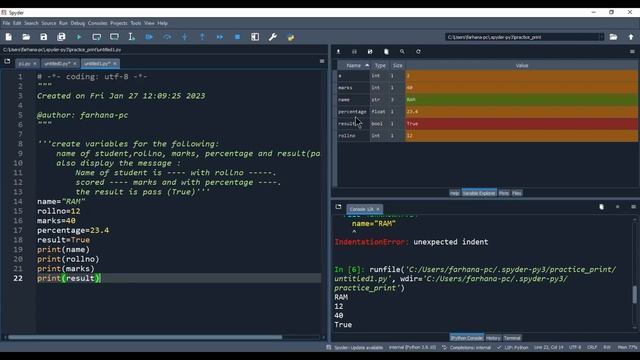Go to parent directory arrow
The image size is (640, 360).
[631, 37]
